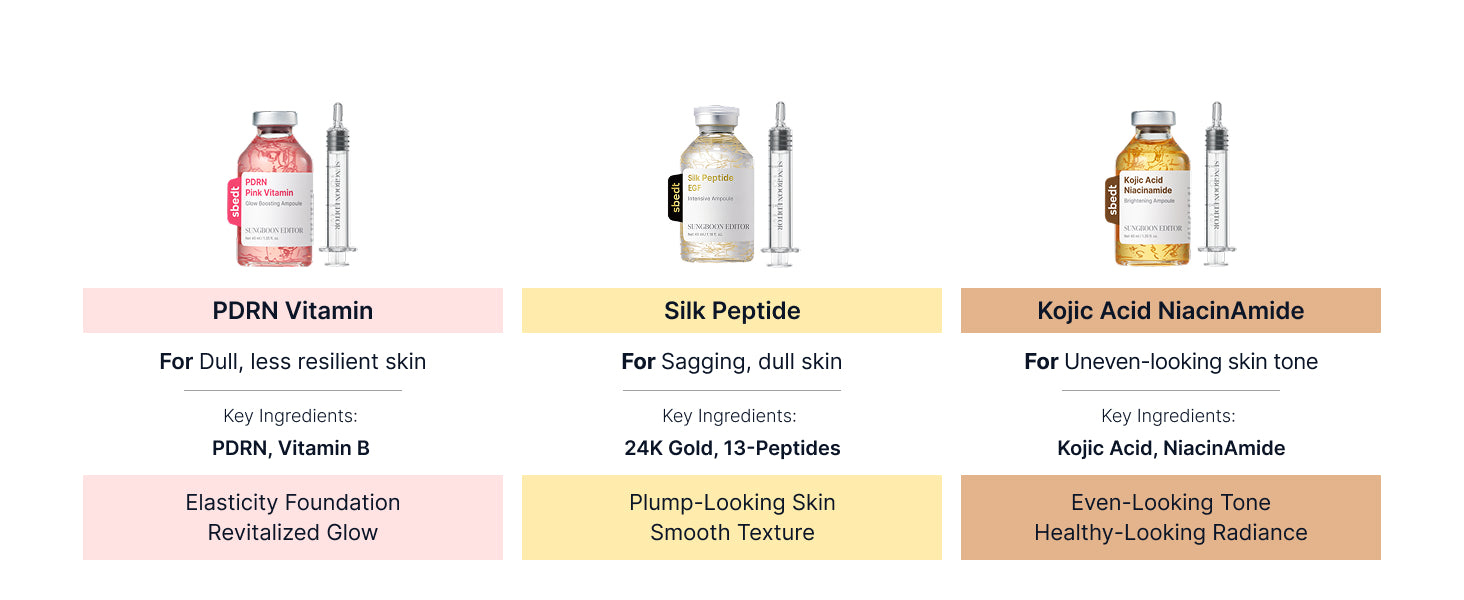Click the brown sbedt tag on Kojic Acid bottle
Viewport: 1464px width, 600px height.
pos(1111,200)
